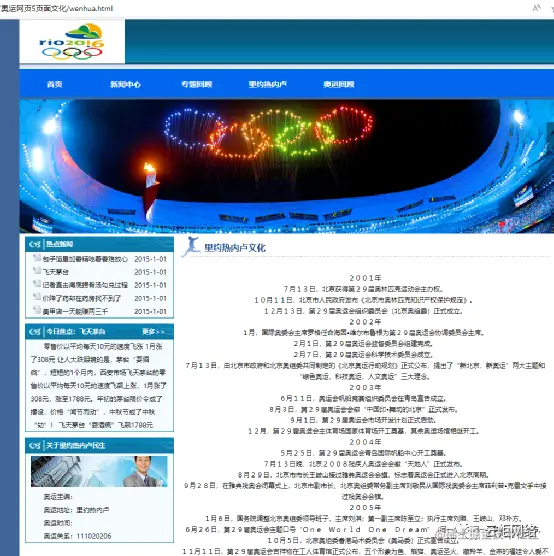Screen dimensions: 554x556
Task: Open the news link 价降了药却在药房找不到了
Action: [82, 299]
